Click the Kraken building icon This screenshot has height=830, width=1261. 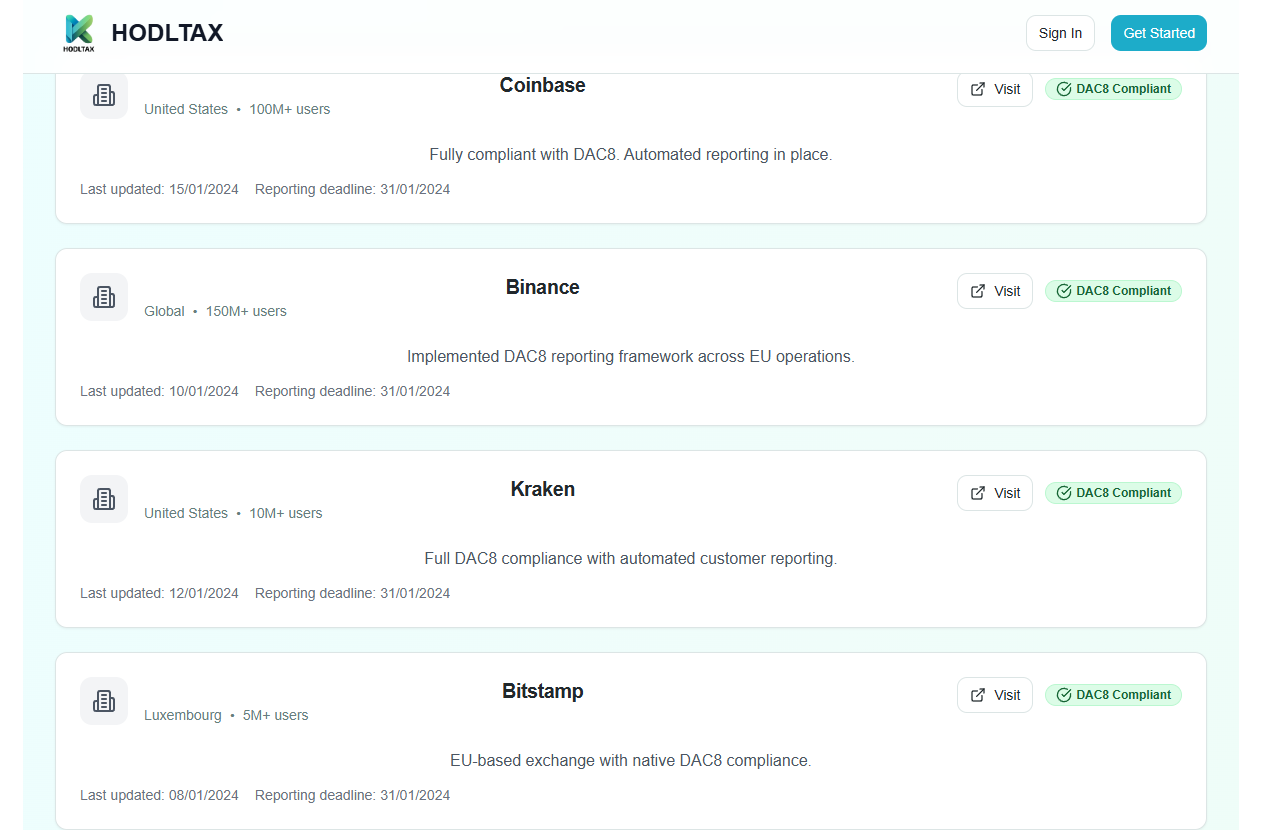click(x=104, y=499)
